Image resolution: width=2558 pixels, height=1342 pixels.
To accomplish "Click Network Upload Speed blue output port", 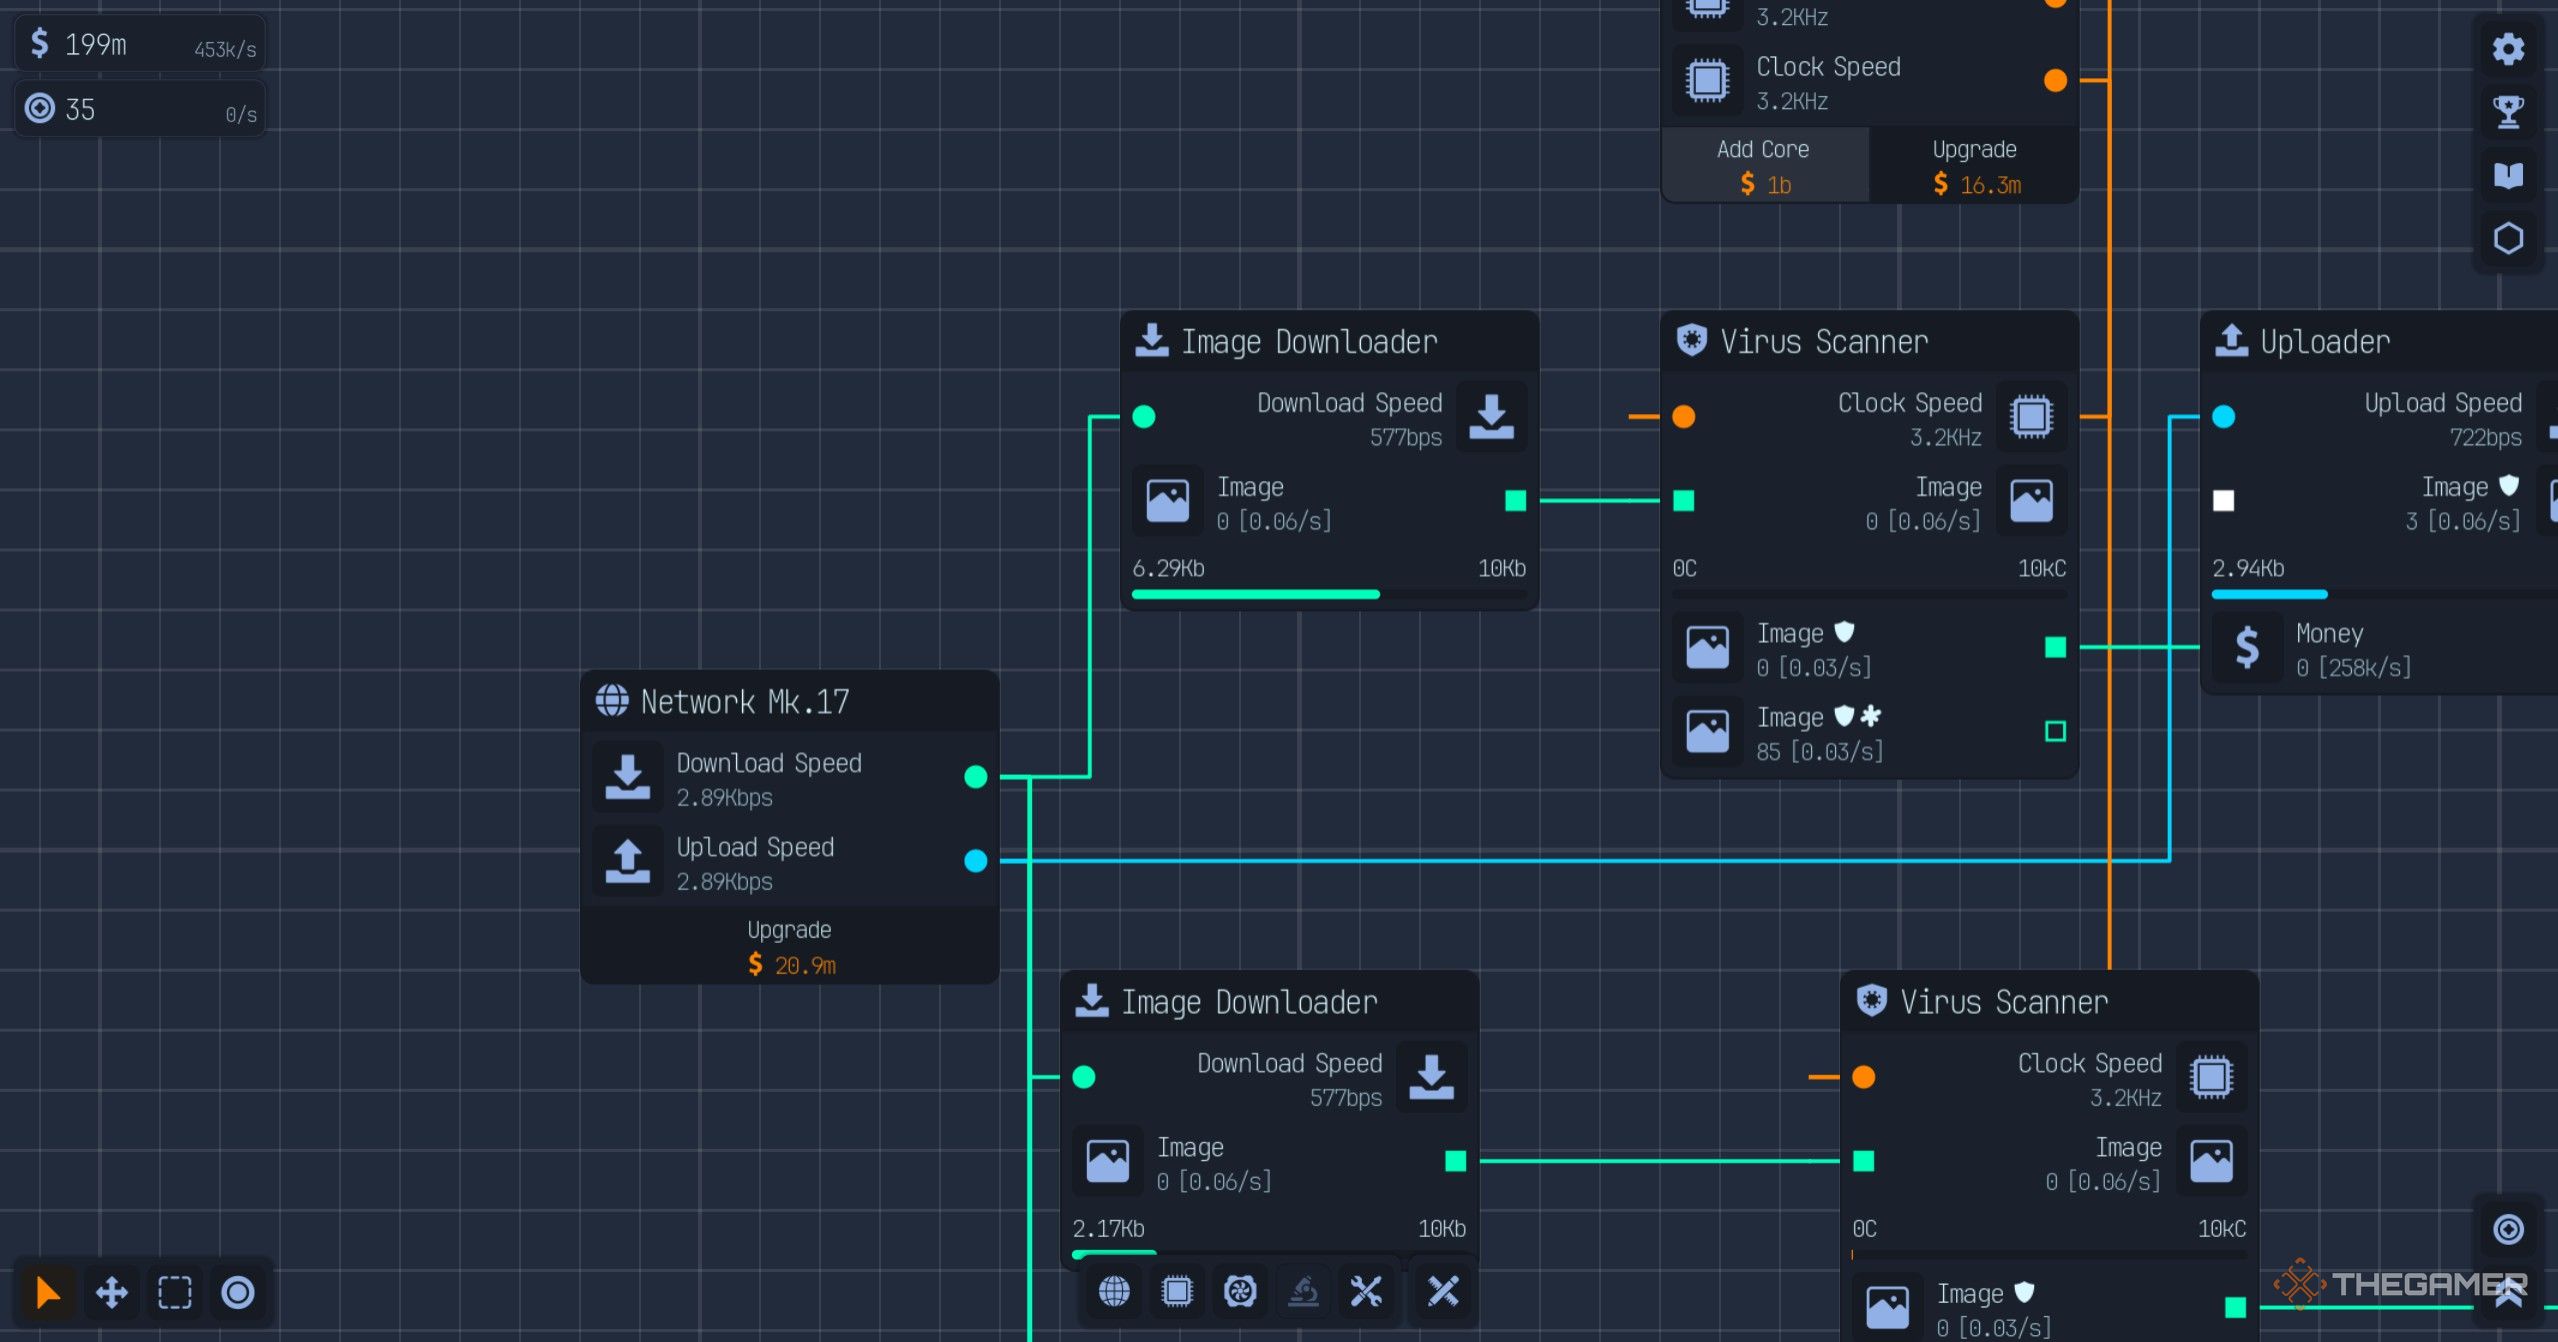I will pos(976,861).
